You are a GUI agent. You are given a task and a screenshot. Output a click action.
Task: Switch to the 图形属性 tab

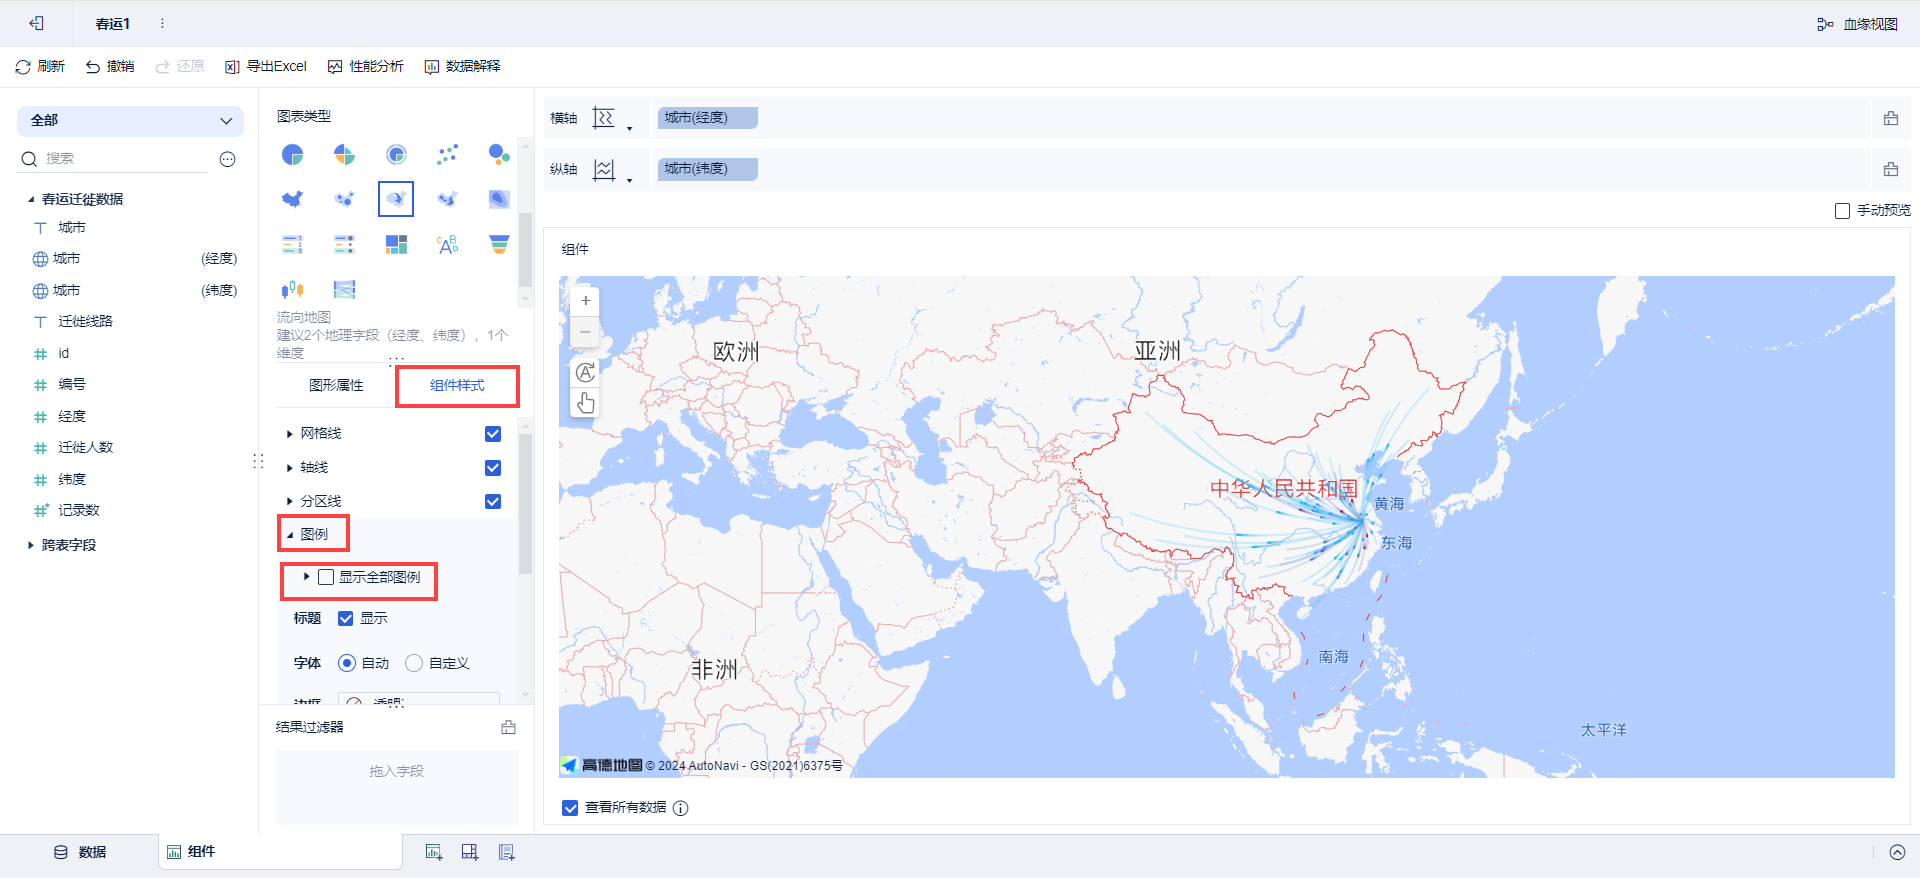click(336, 386)
